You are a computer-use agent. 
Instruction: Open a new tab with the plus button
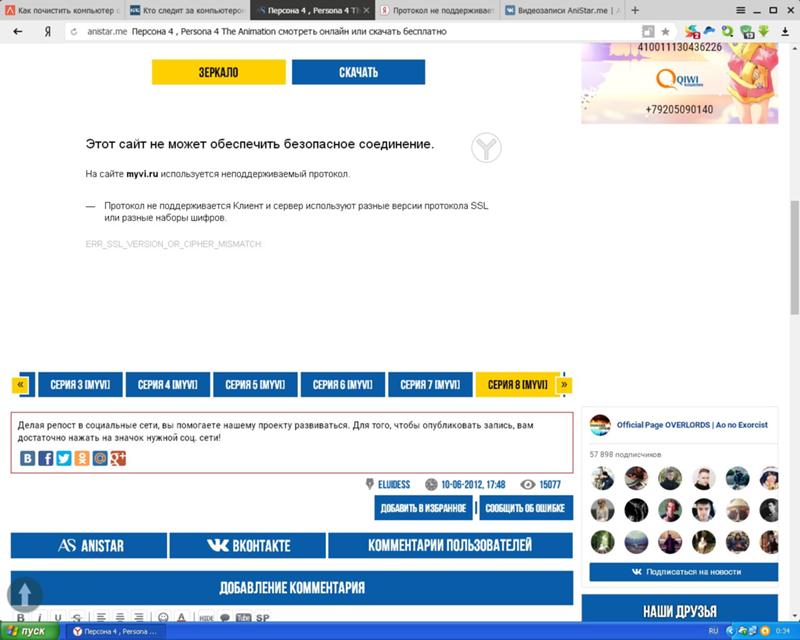[x=635, y=10]
